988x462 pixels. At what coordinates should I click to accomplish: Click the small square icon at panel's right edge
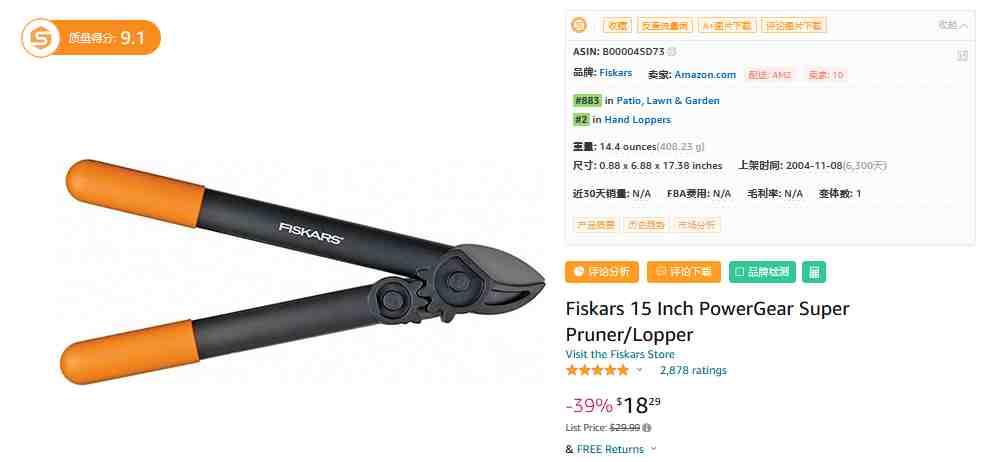962,56
